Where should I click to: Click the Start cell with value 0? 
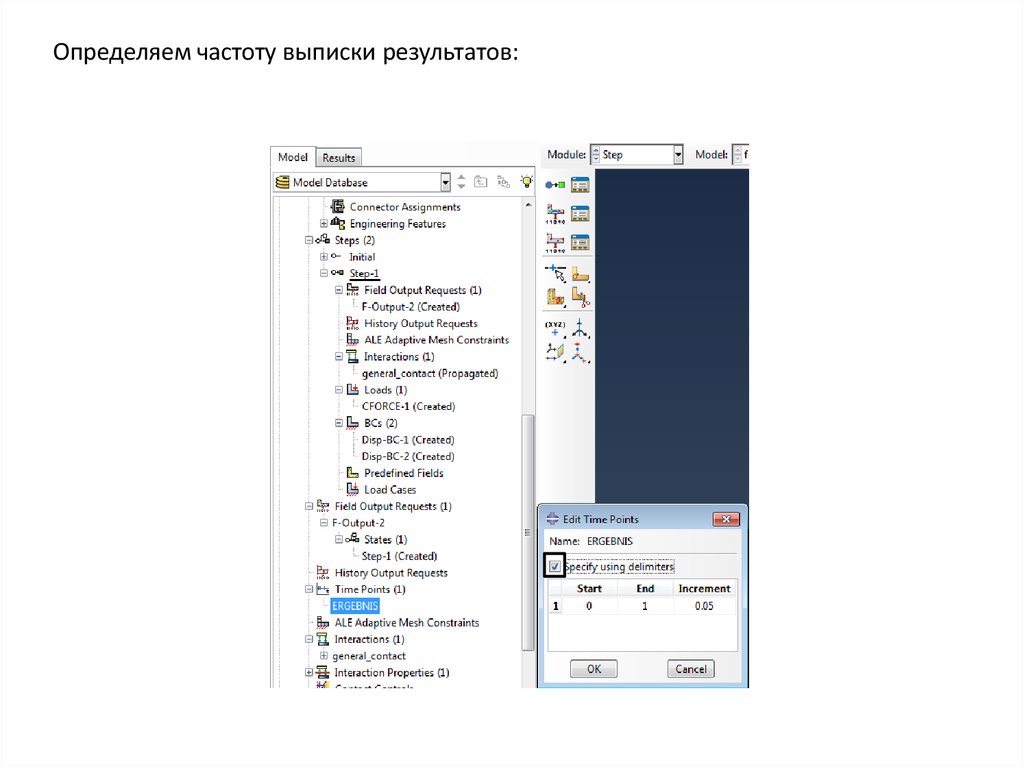click(589, 606)
